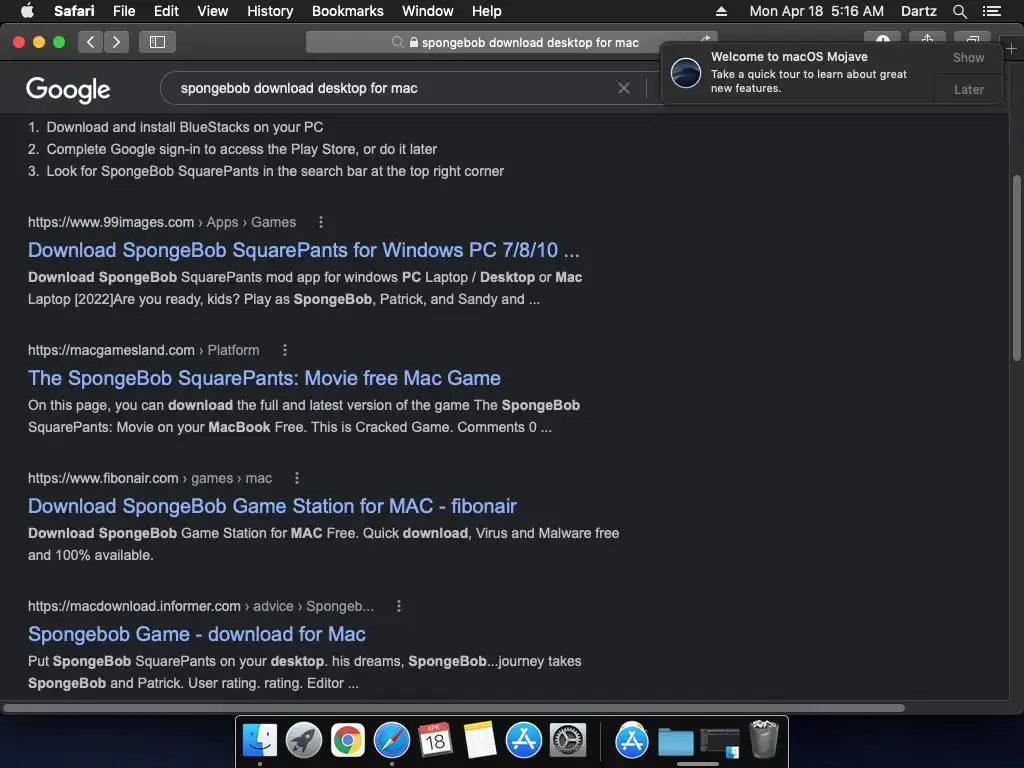The height and width of the screenshot is (768, 1024).
Task: Open Notes app in the Dock
Action: (480, 741)
